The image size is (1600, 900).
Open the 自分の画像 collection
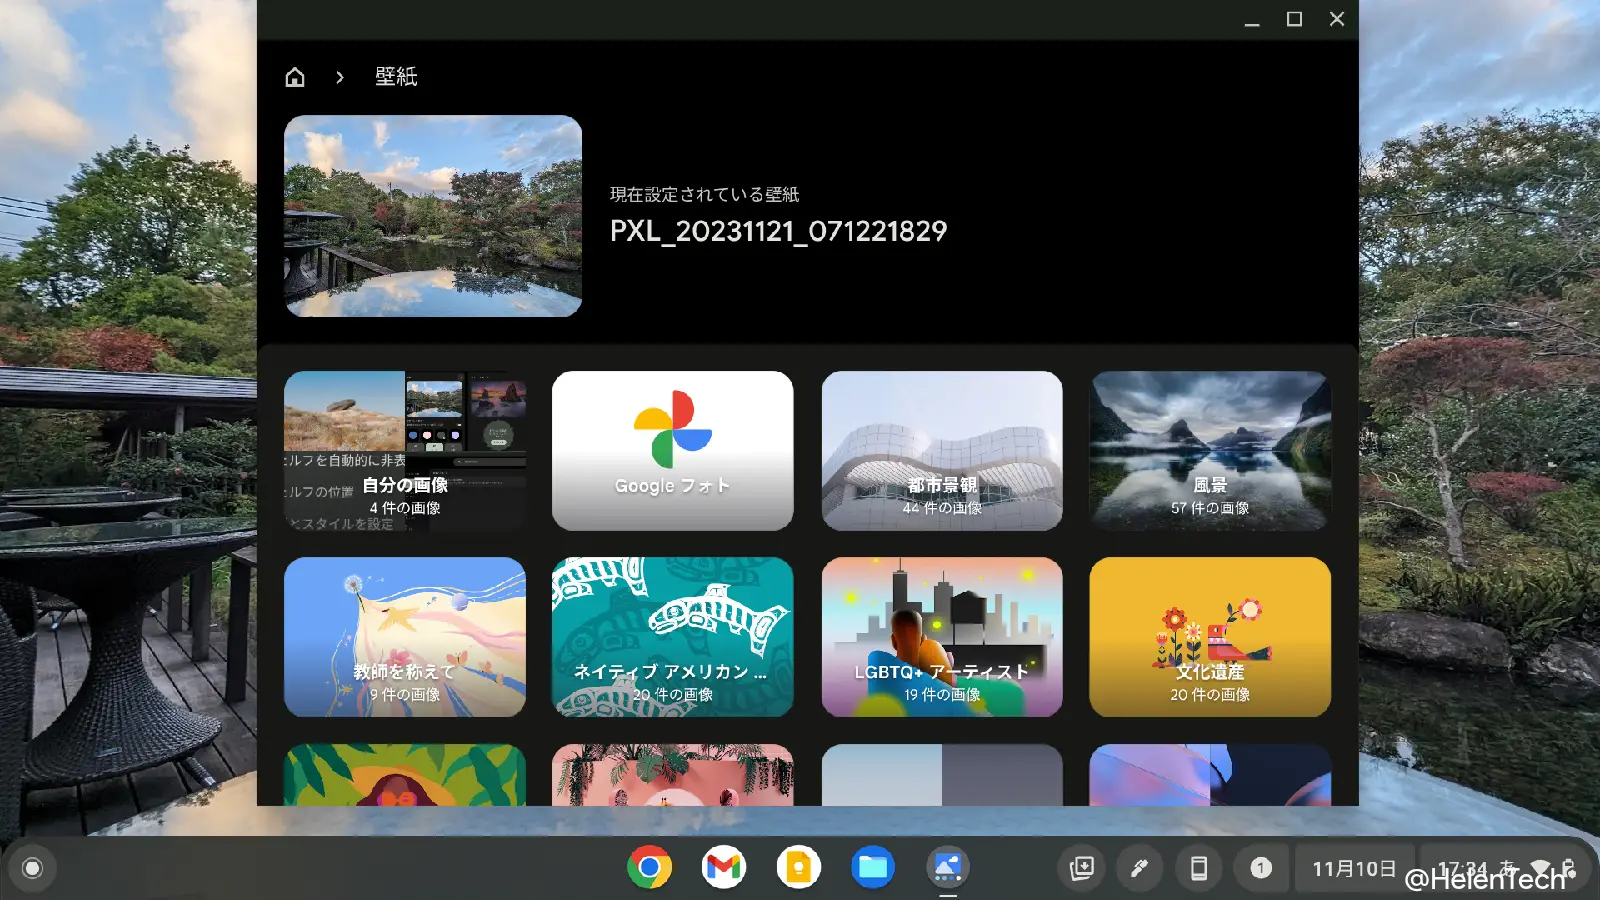click(x=405, y=451)
